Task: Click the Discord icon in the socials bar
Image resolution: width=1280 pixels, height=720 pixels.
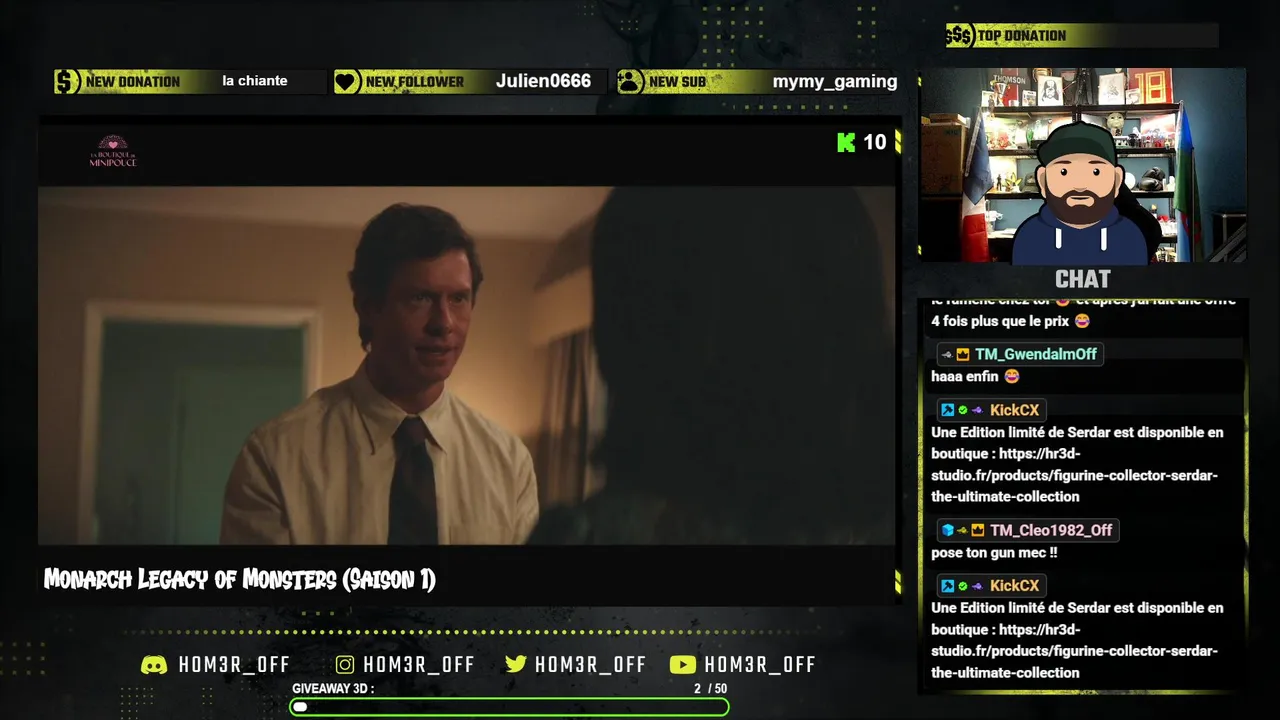Action: tap(154, 665)
